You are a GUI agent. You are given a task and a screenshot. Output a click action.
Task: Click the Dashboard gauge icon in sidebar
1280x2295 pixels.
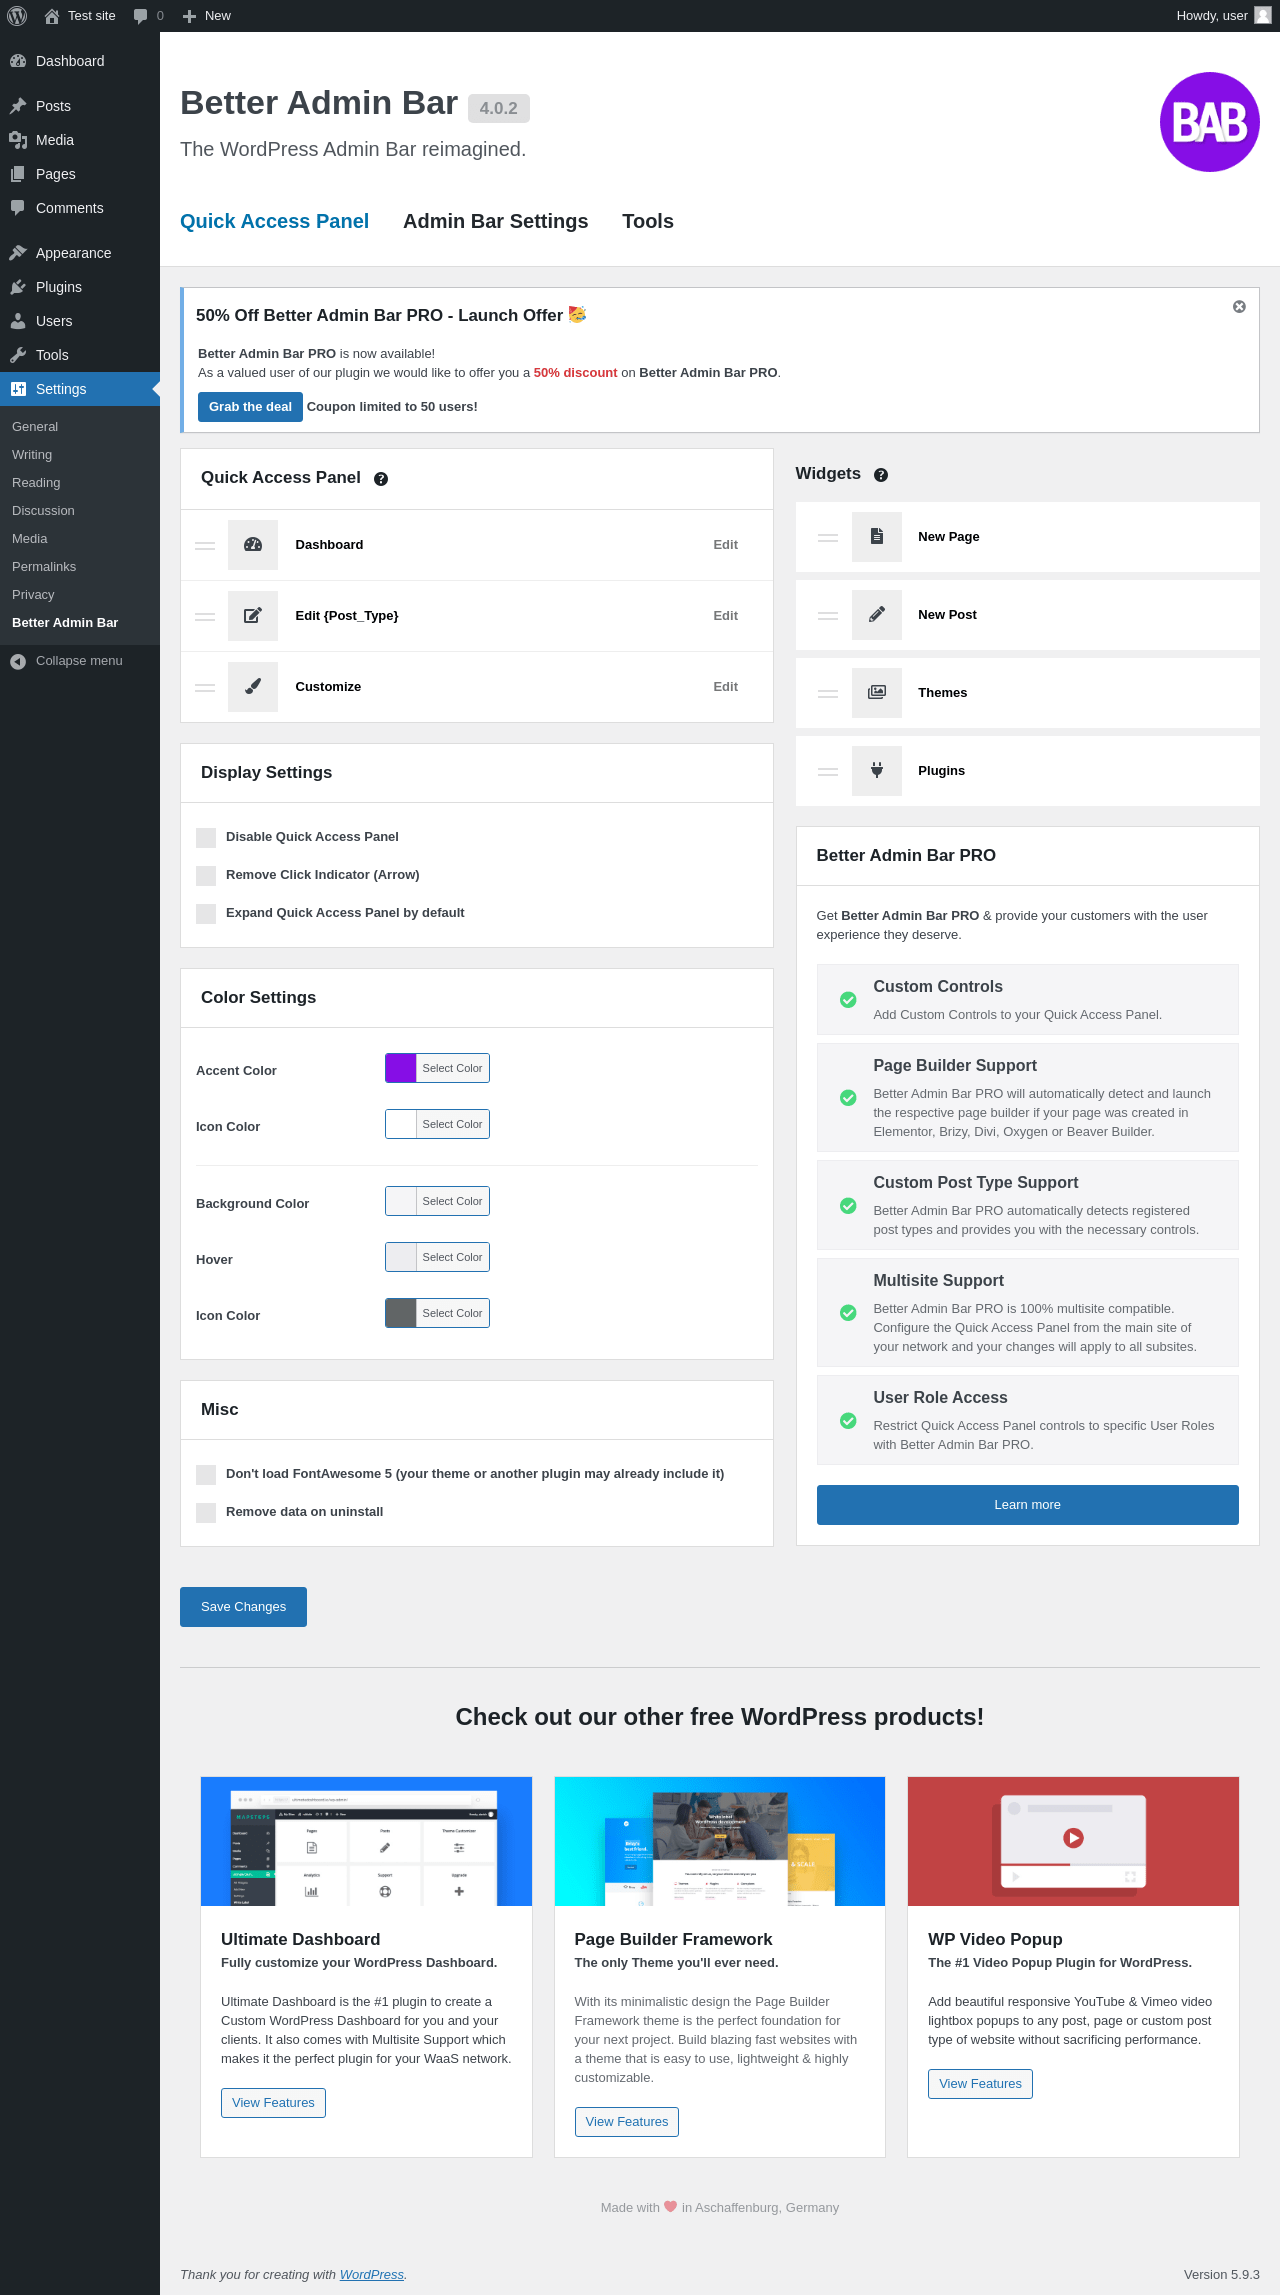pos(18,61)
